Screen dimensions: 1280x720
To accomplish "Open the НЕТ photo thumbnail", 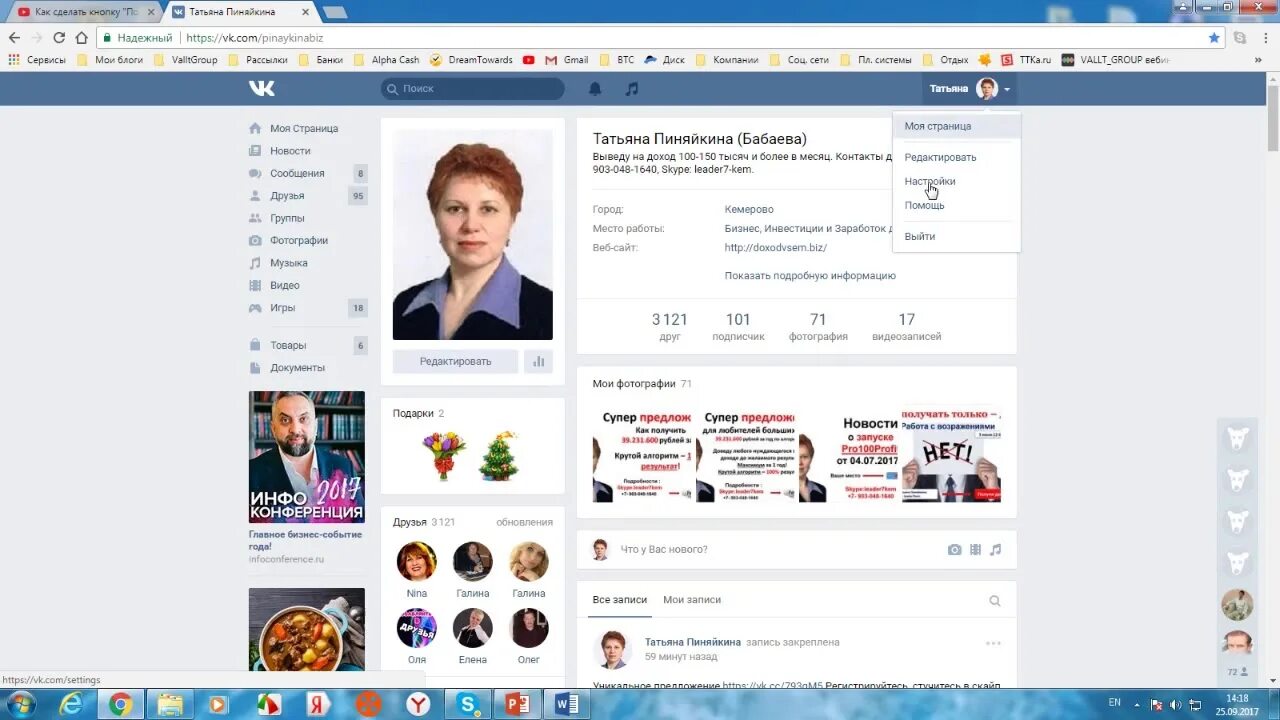I will pyautogui.click(x=951, y=454).
